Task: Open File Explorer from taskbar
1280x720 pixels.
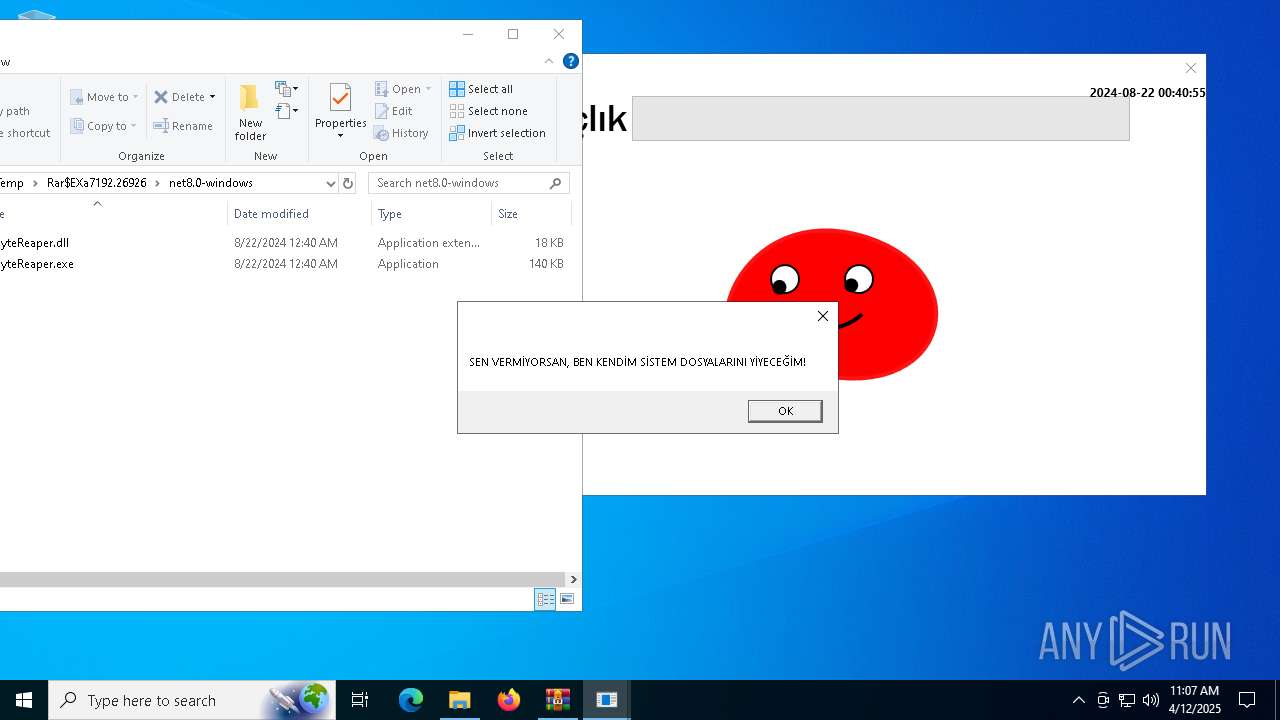Action: 459,700
